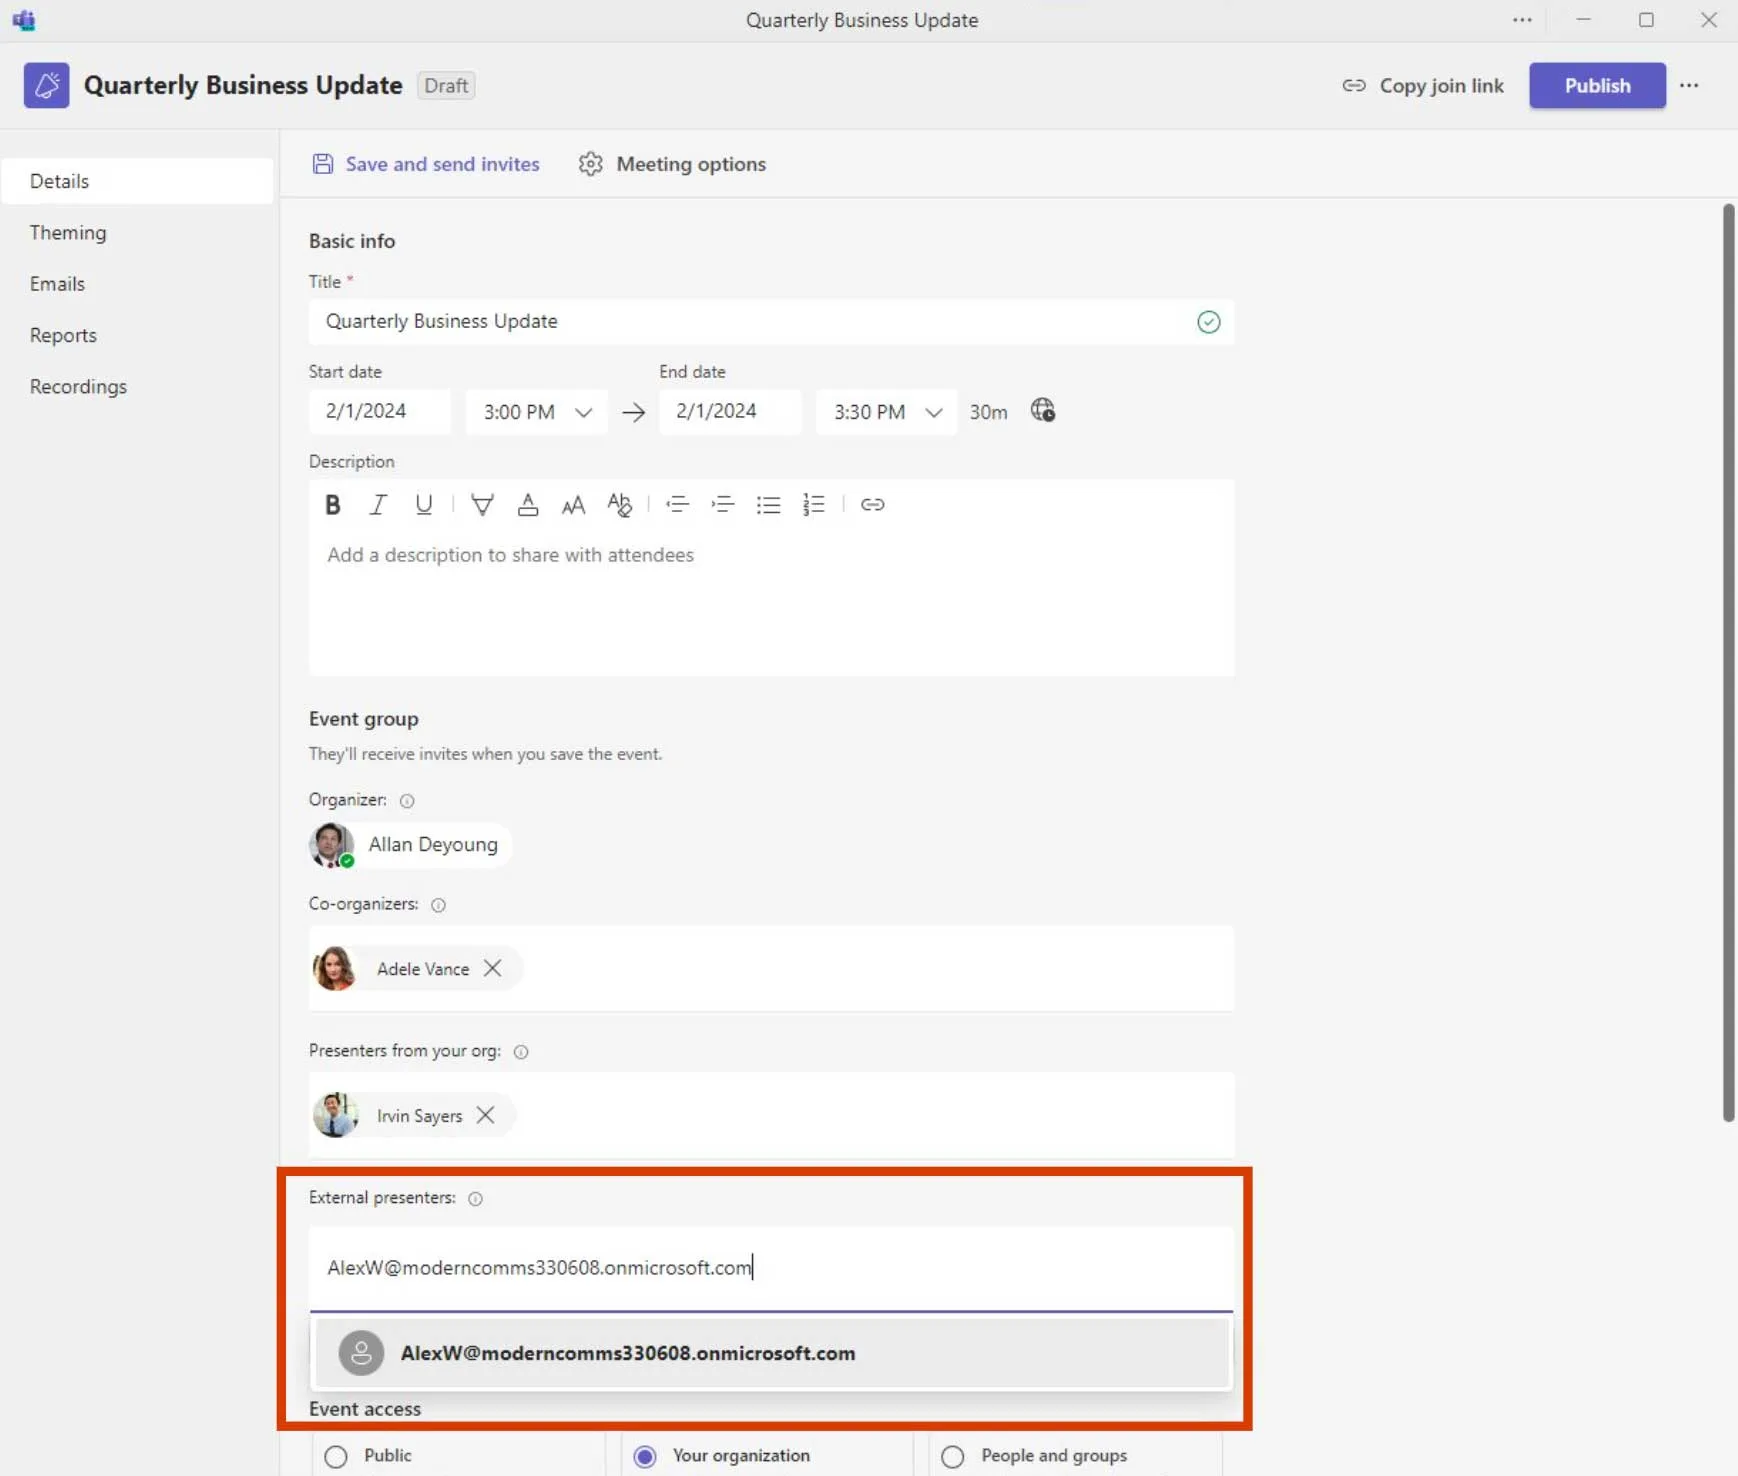1738x1476 pixels.
Task: Select Your organization event access option
Action: tap(645, 1457)
